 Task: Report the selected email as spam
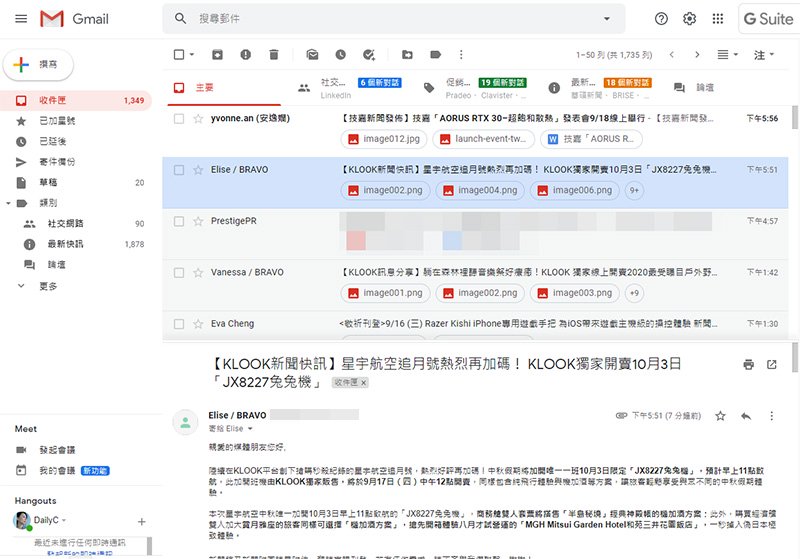pos(243,55)
